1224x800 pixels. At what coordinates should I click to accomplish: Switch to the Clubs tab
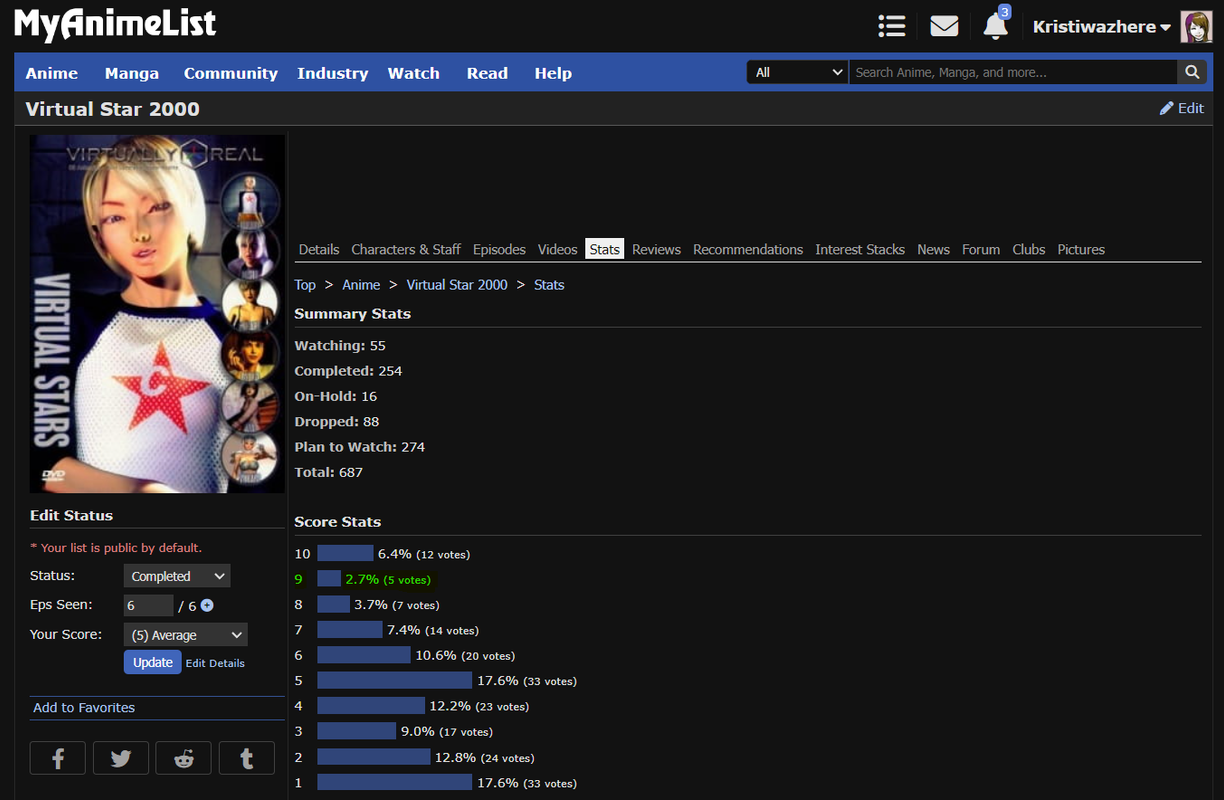tap(1029, 249)
